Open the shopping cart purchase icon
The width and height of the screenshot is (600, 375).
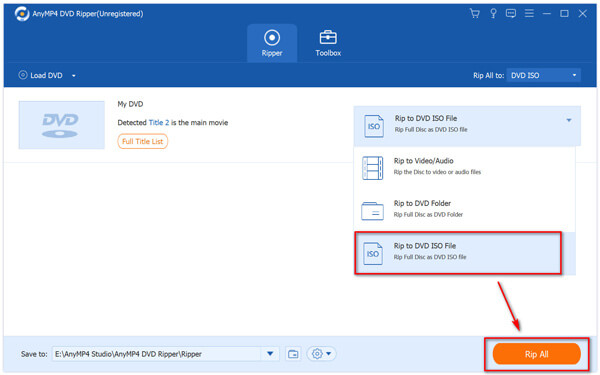(x=474, y=14)
